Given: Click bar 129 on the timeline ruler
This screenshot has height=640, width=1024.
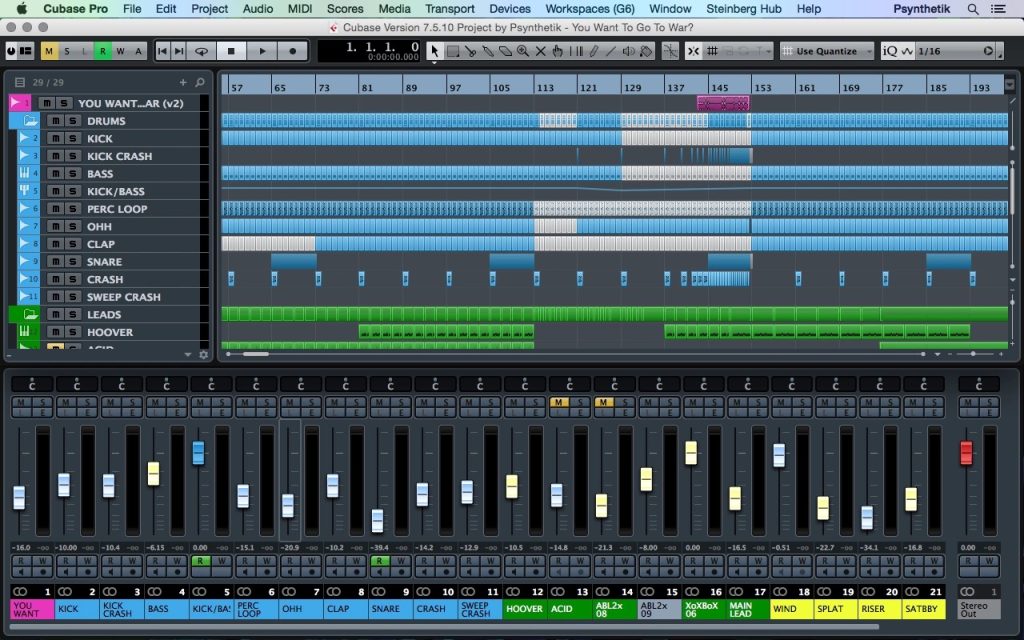Looking at the screenshot, I should coord(632,88).
